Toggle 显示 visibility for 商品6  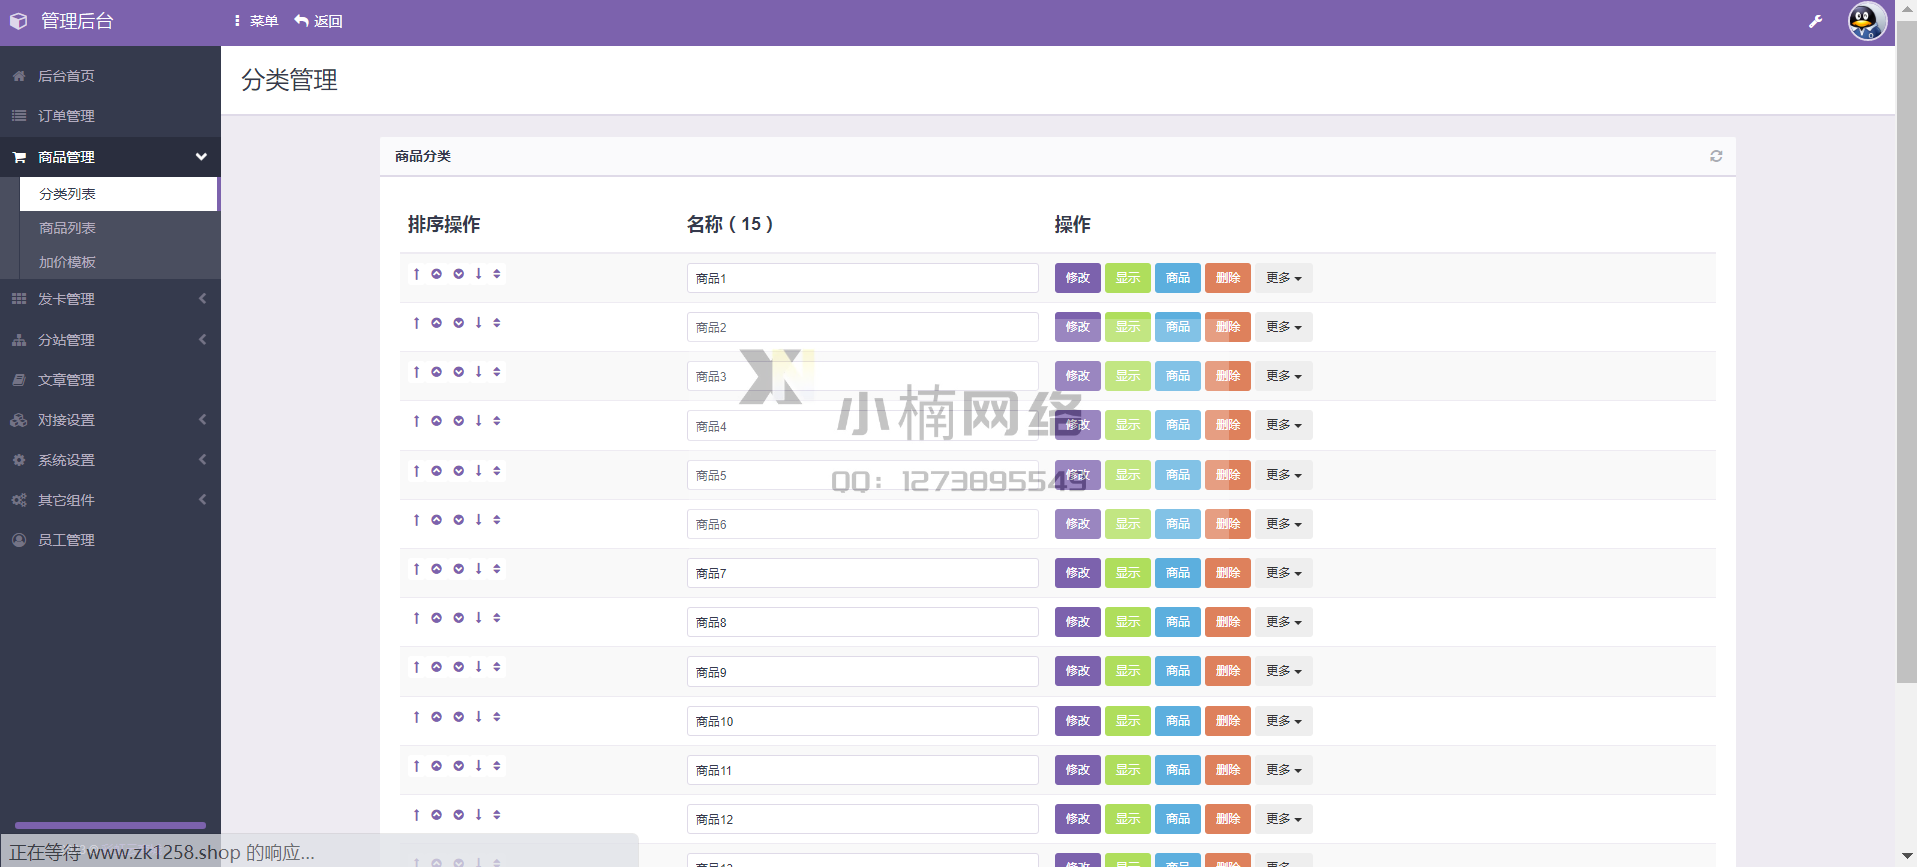tap(1128, 524)
